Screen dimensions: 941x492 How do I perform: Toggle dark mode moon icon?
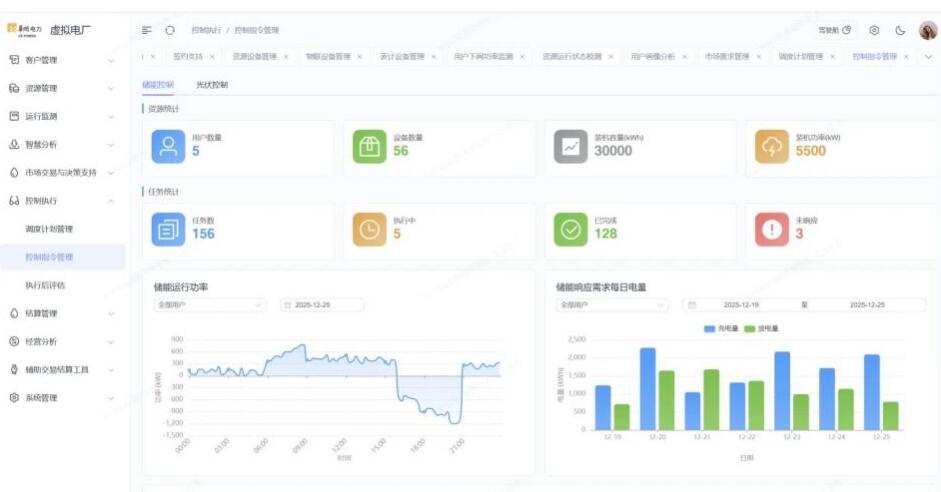pyautogui.click(x=900, y=30)
